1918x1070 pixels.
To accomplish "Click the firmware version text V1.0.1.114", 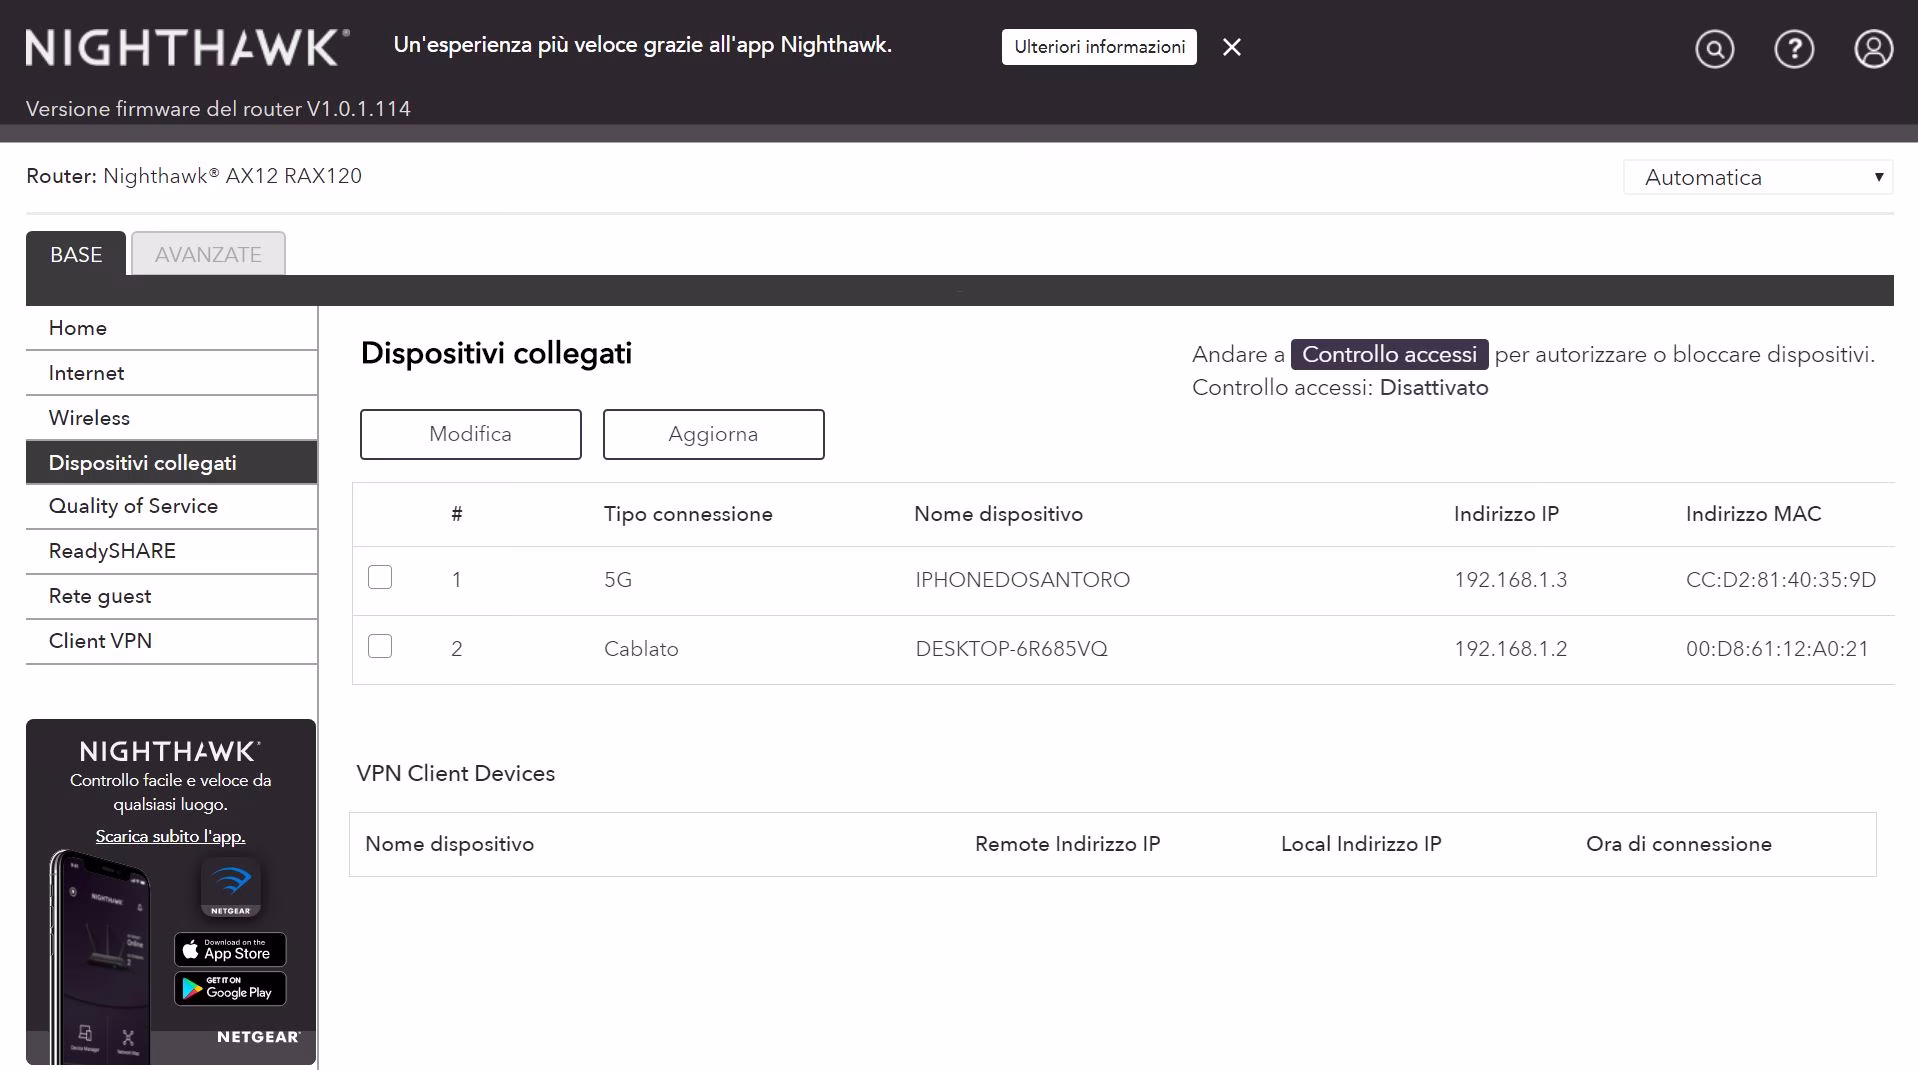I will click(359, 109).
